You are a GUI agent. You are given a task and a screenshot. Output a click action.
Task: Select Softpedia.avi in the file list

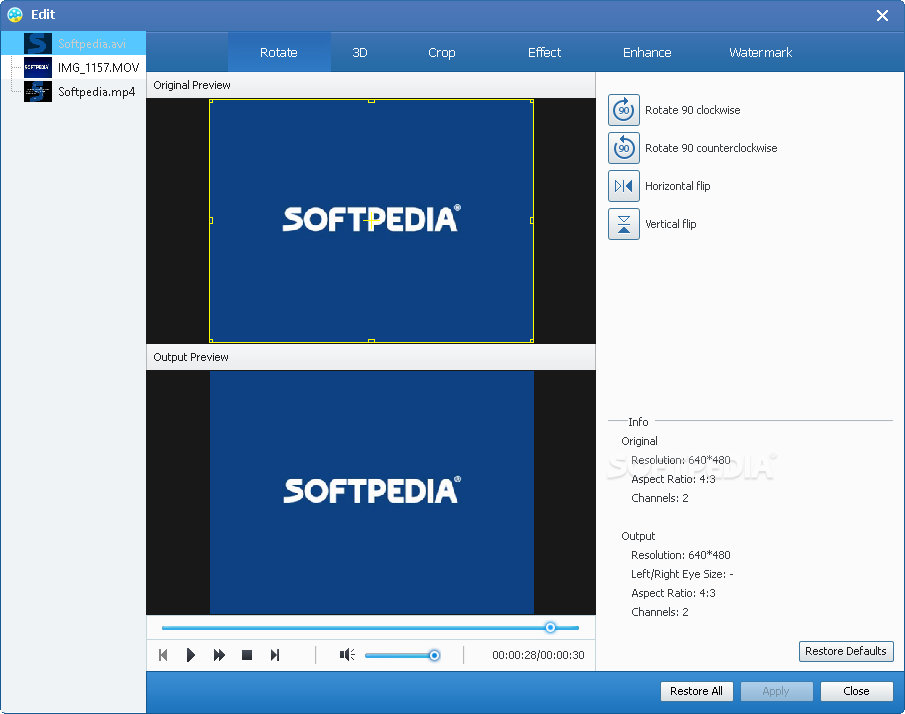click(73, 43)
